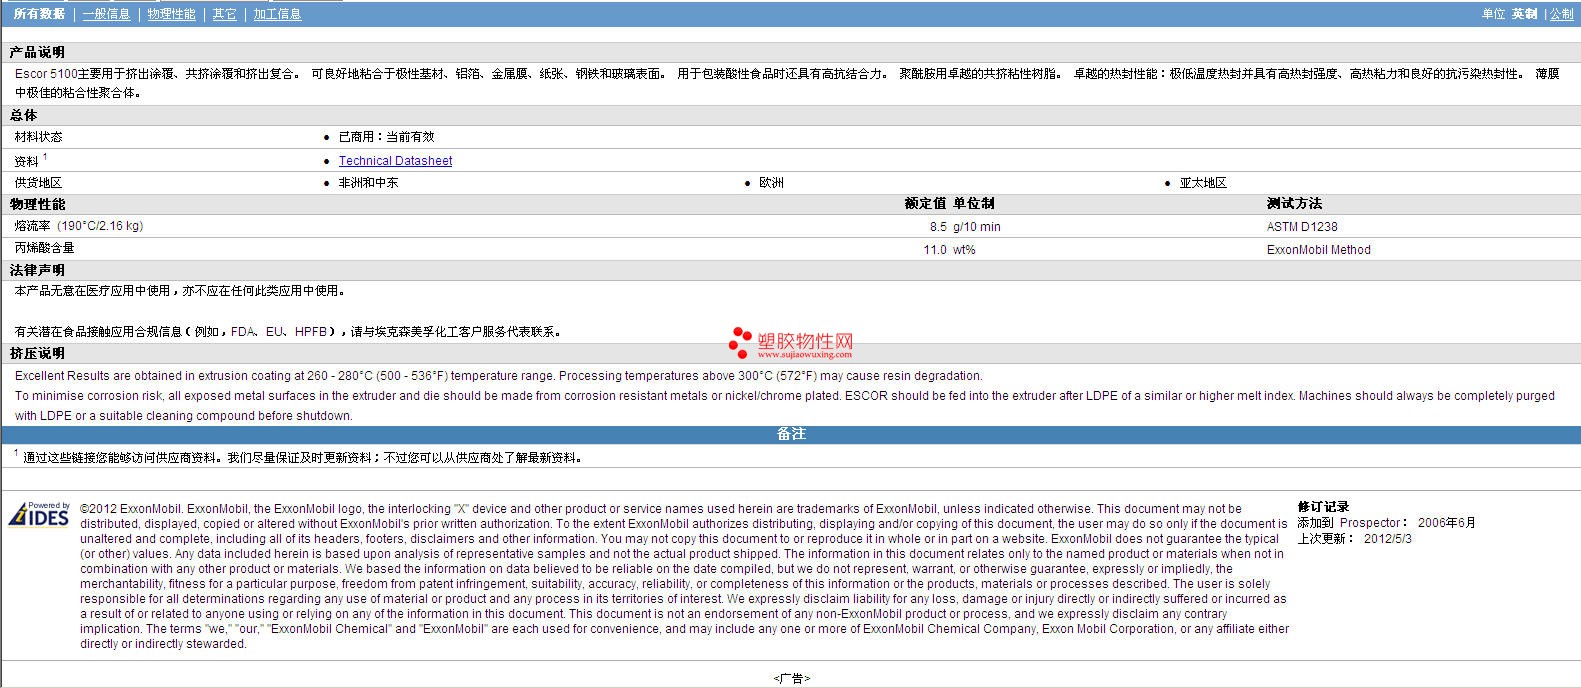Select the 材料状态 row label

click(x=38, y=137)
